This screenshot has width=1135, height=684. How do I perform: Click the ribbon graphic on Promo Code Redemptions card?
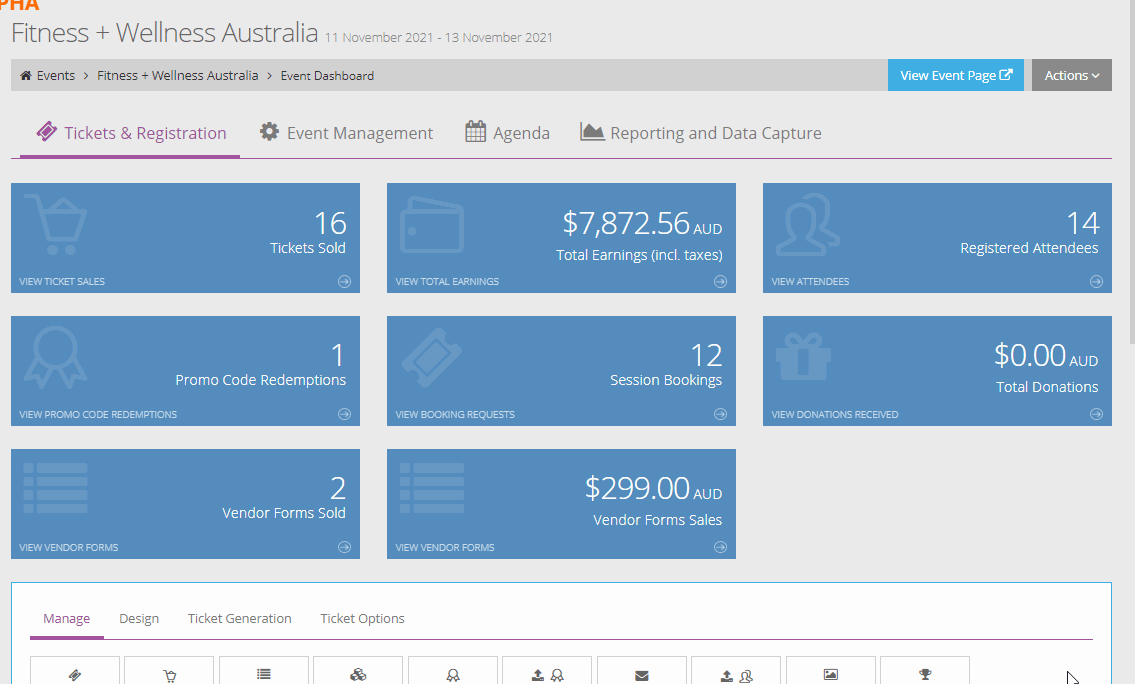56,358
